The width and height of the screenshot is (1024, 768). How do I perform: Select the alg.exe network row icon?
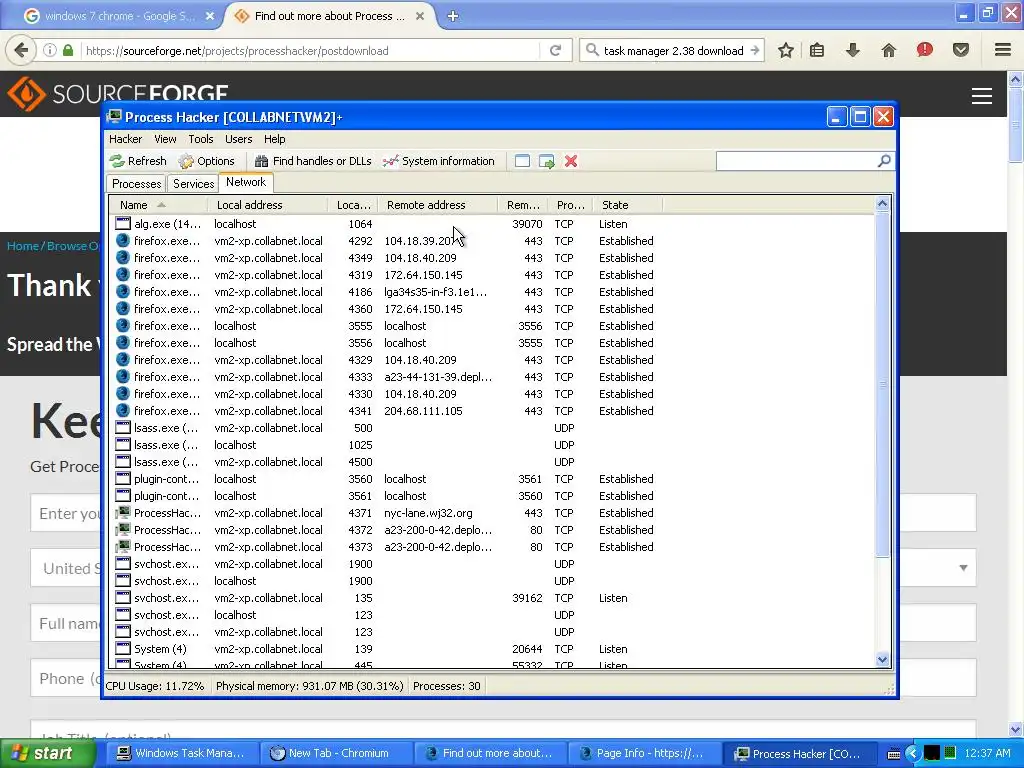(123, 223)
